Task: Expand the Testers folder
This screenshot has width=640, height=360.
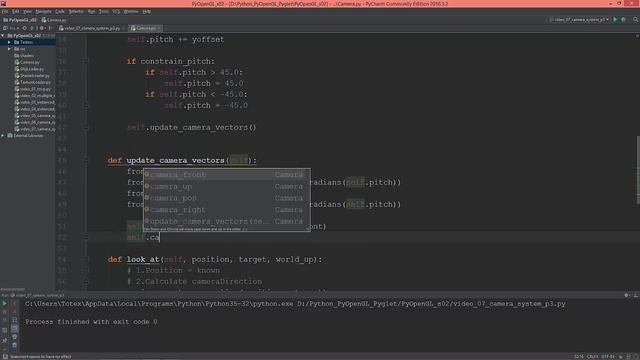Action: pyautogui.click(x=9, y=42)
